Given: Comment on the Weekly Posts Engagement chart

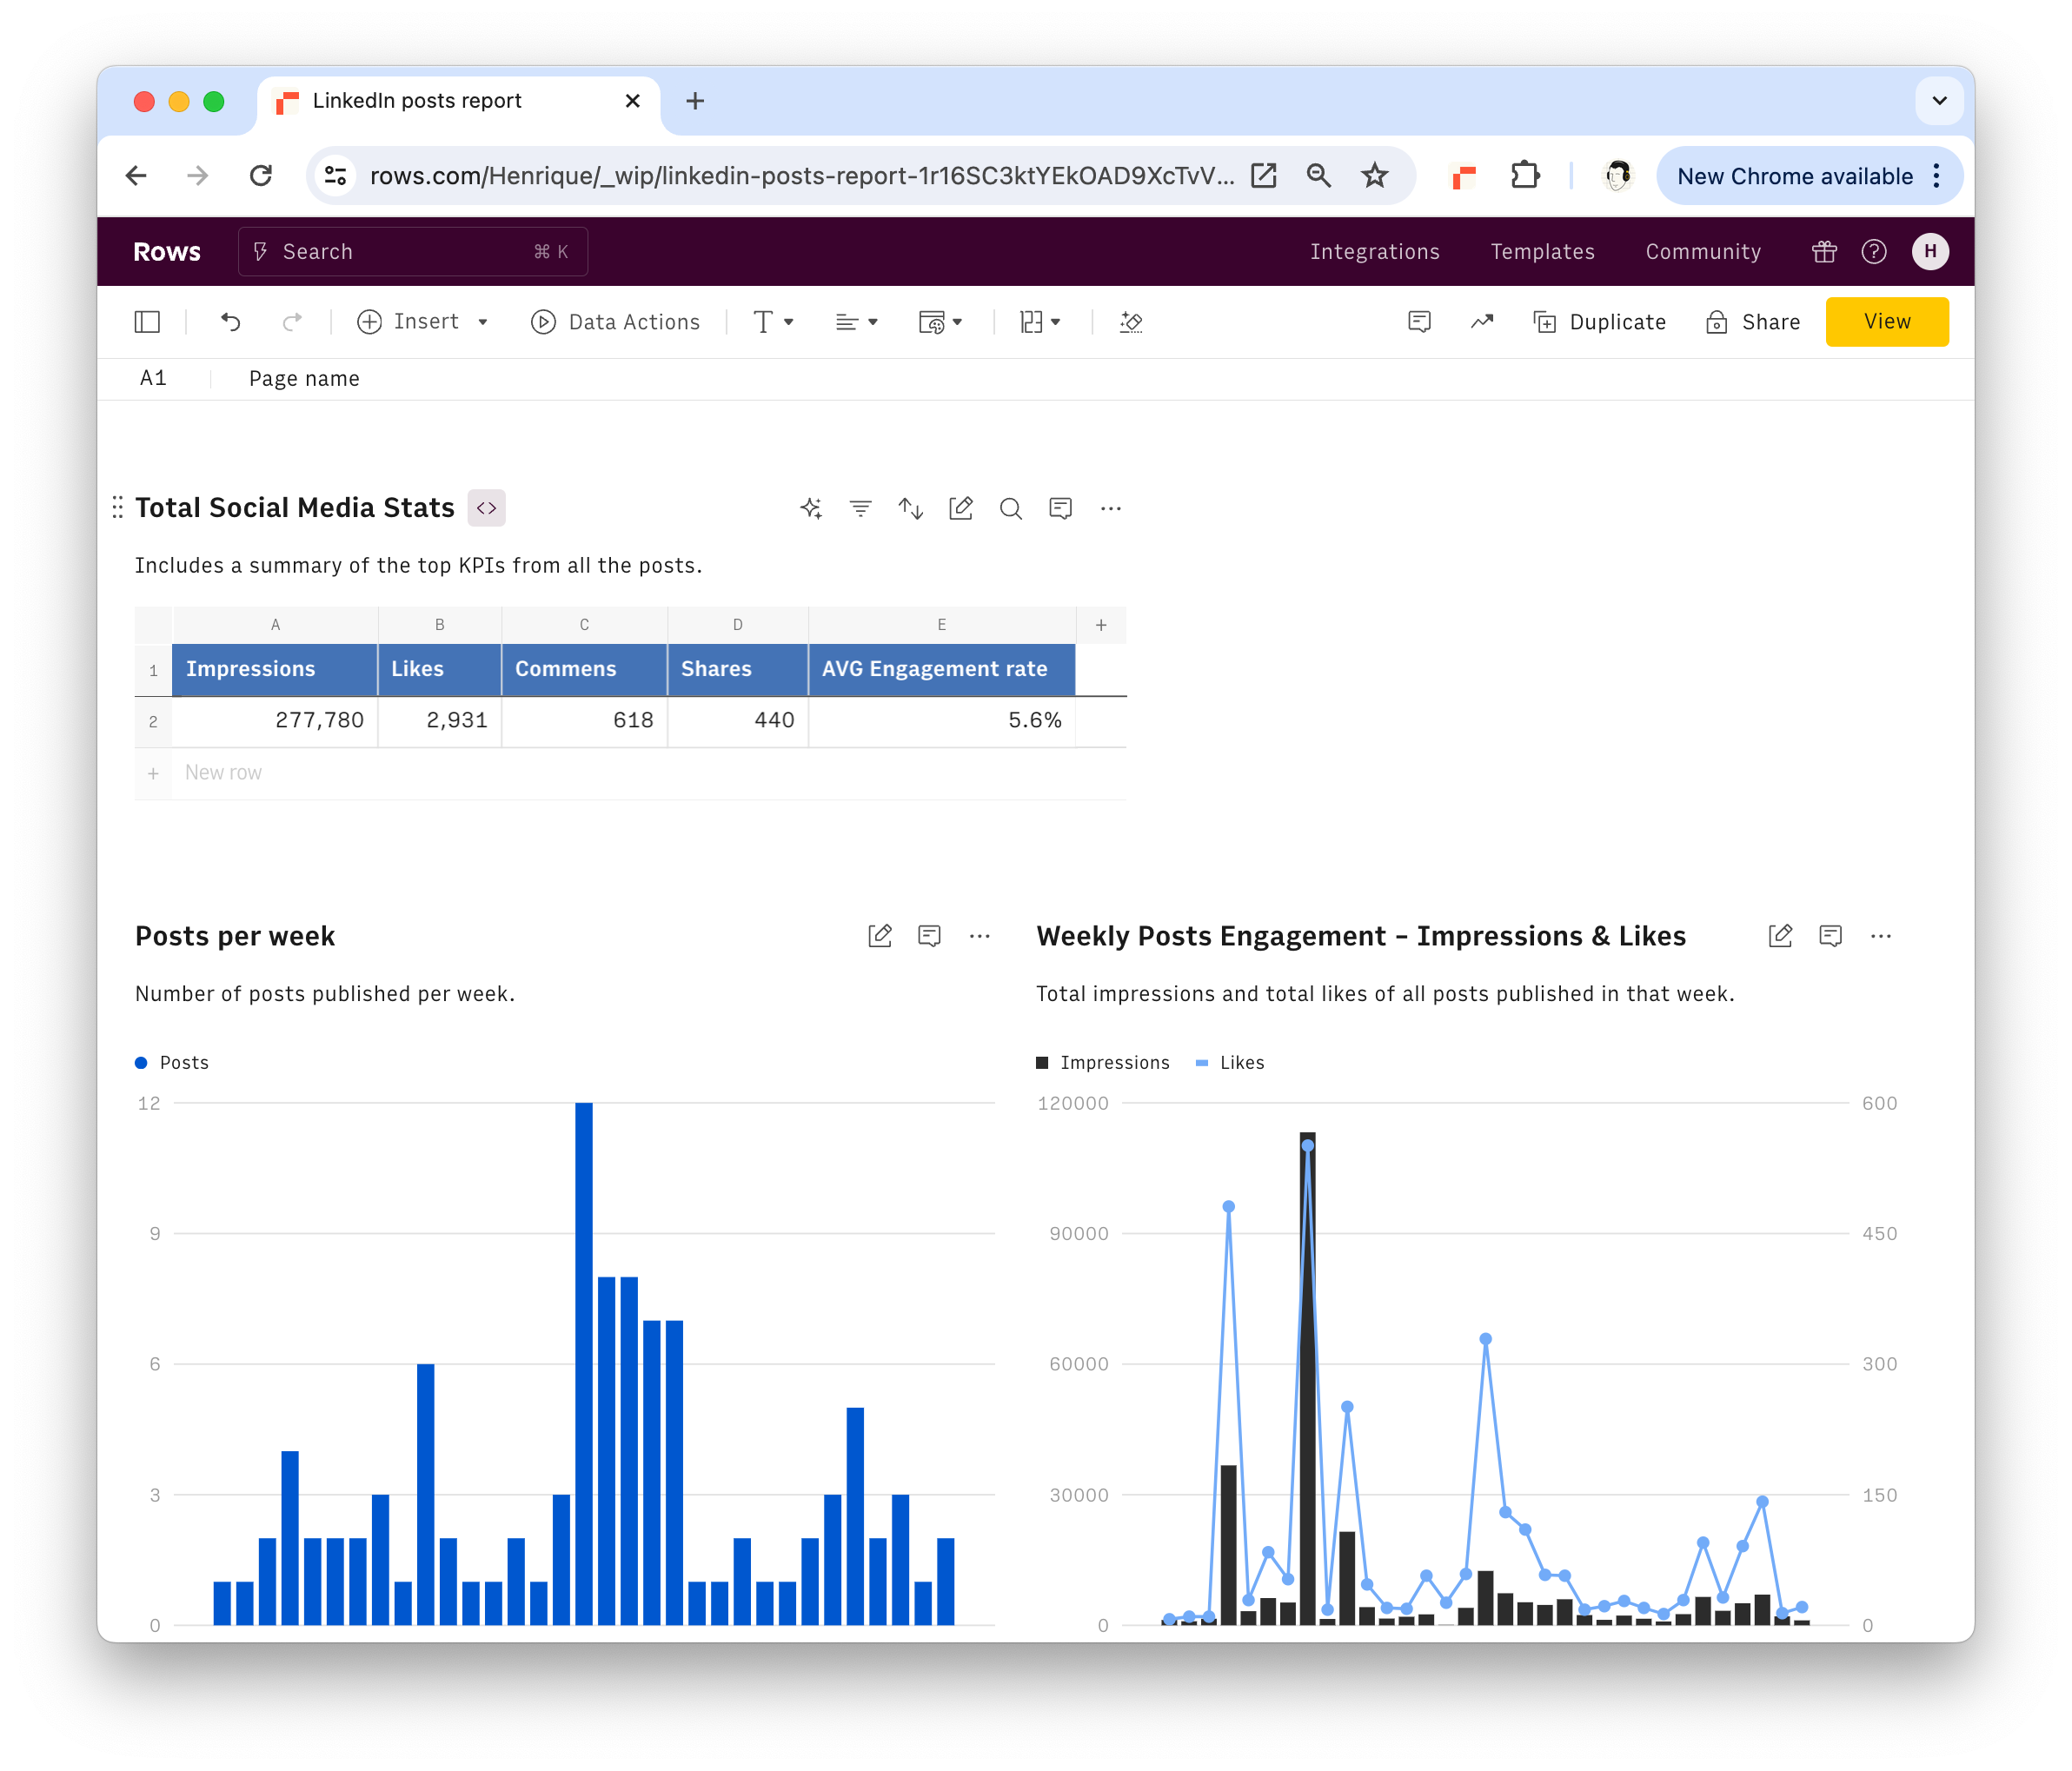Looking at the screenshot, I should (x=1830, y=936).
